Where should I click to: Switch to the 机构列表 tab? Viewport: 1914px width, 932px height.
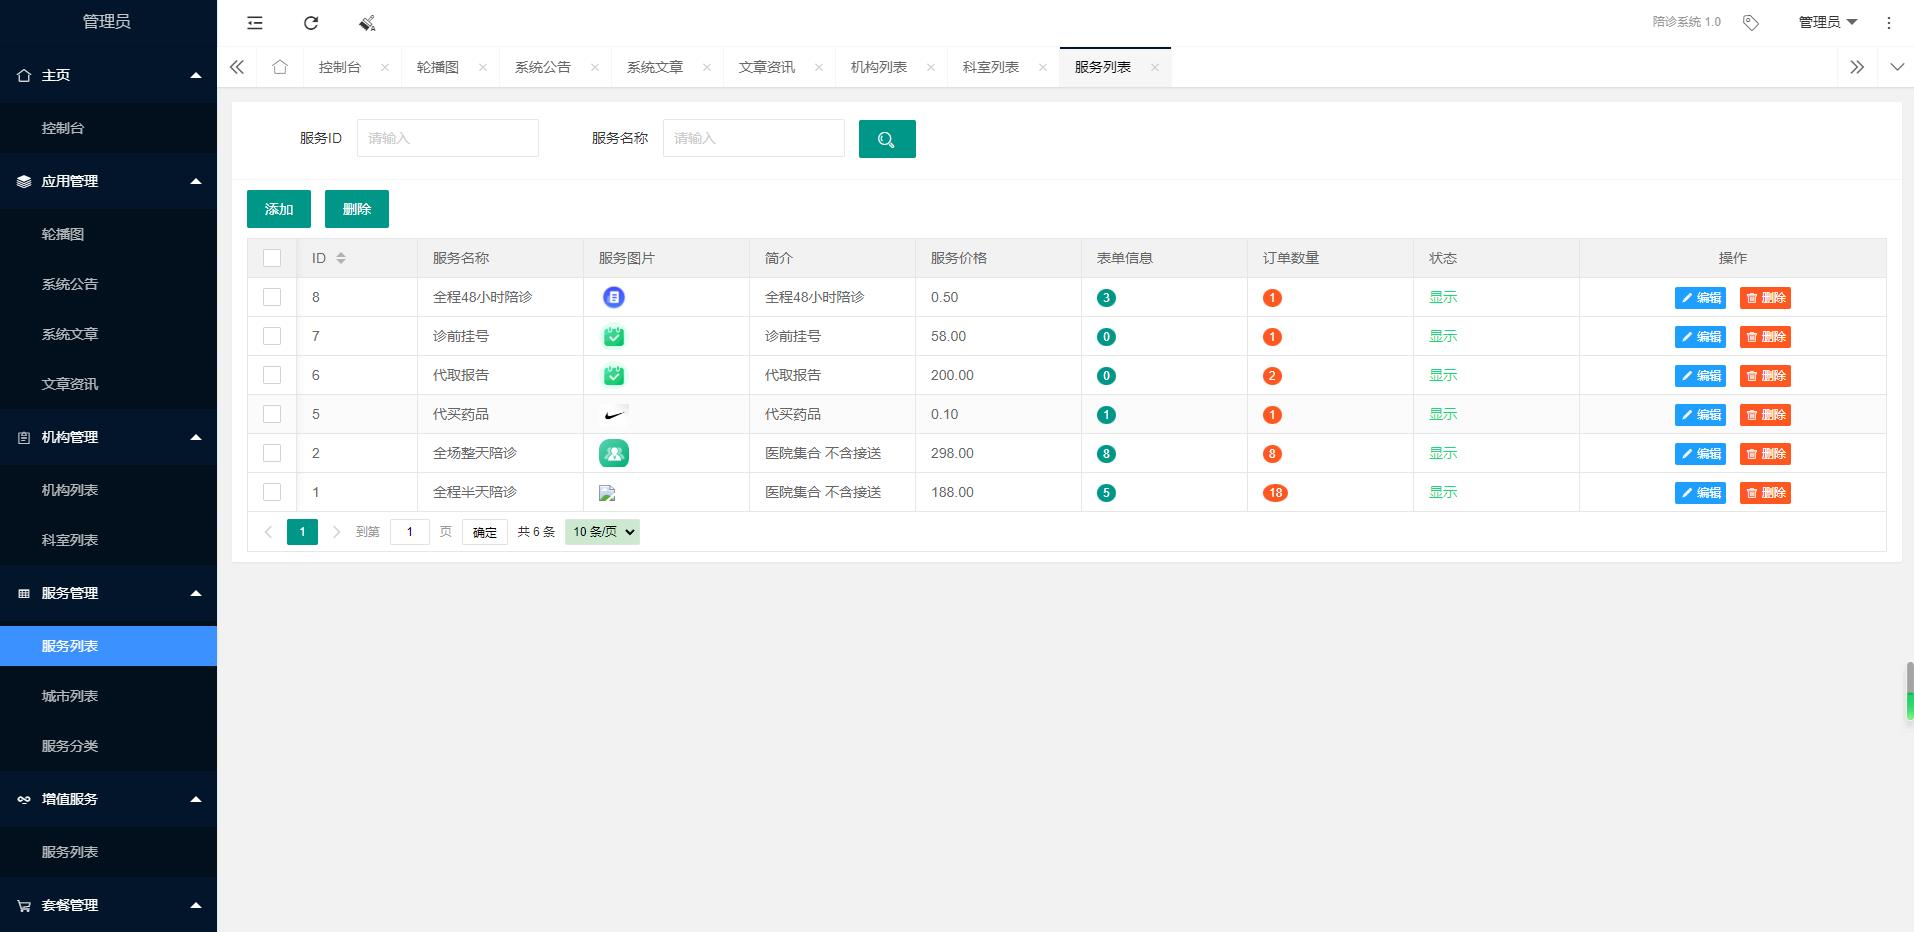879,67
